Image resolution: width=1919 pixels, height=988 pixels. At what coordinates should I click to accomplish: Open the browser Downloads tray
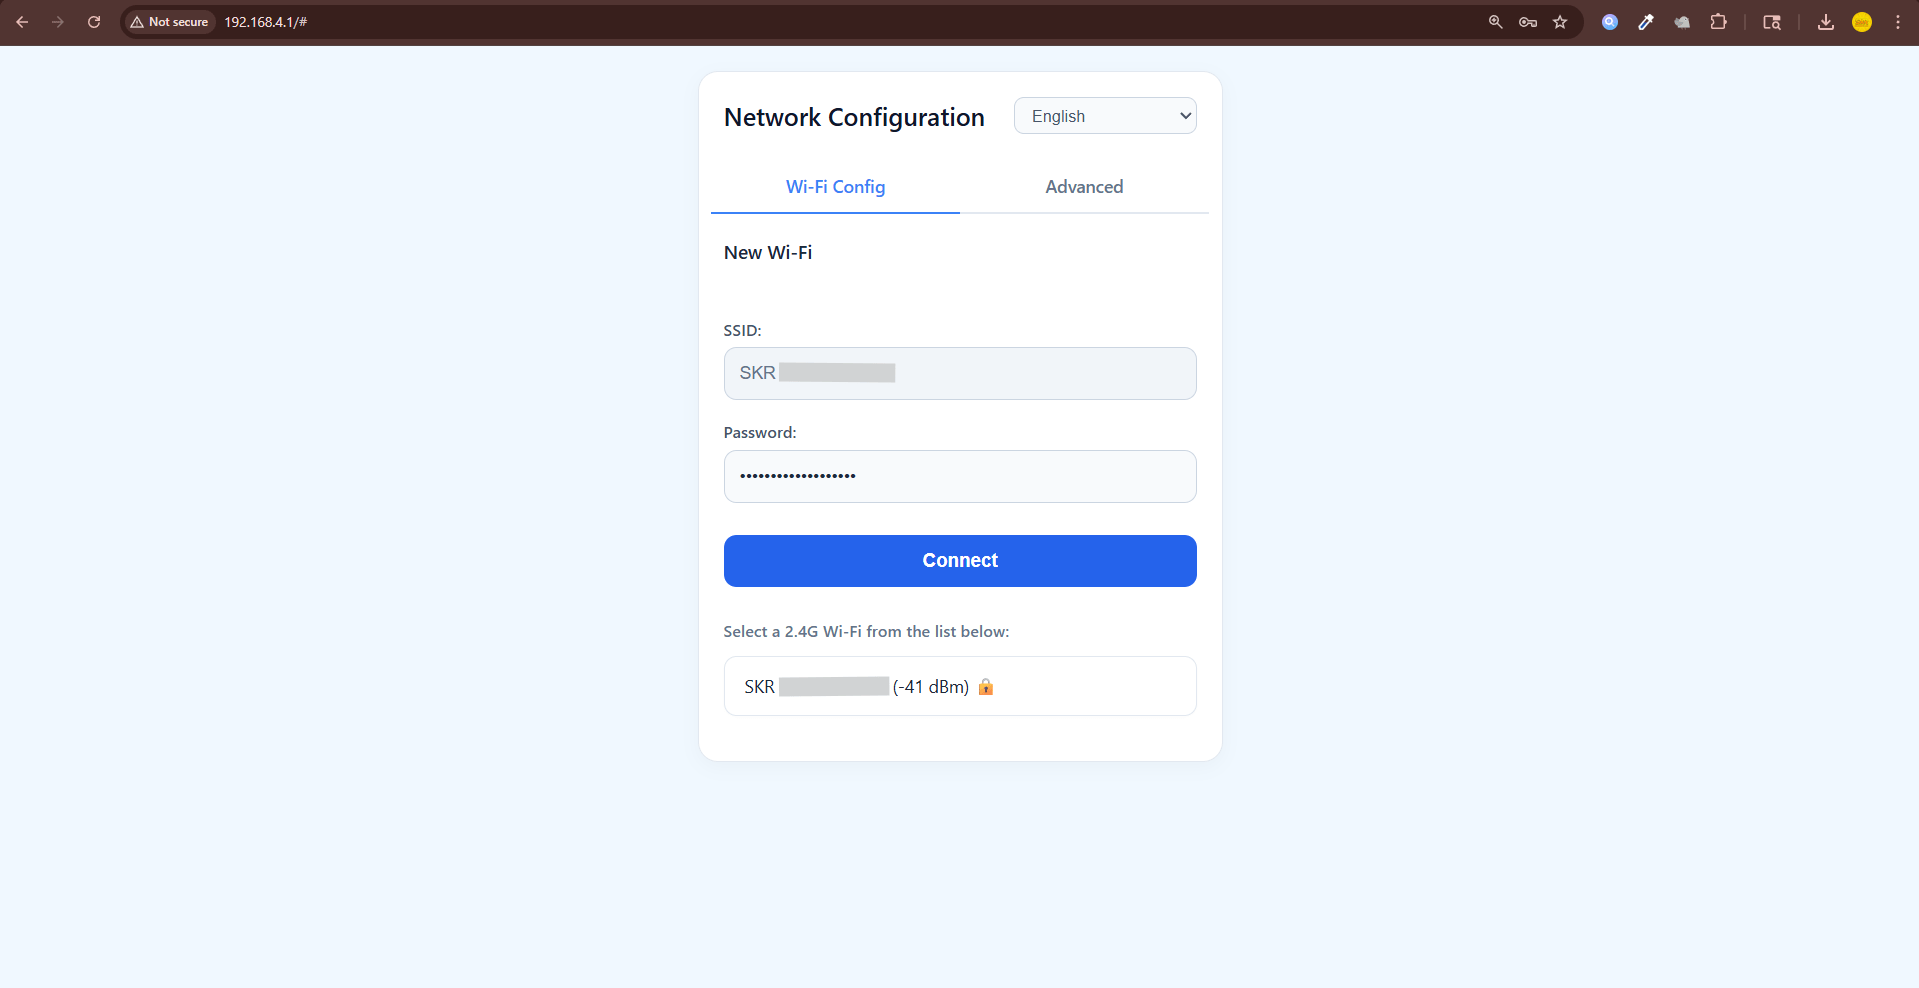pos(1825,22)
